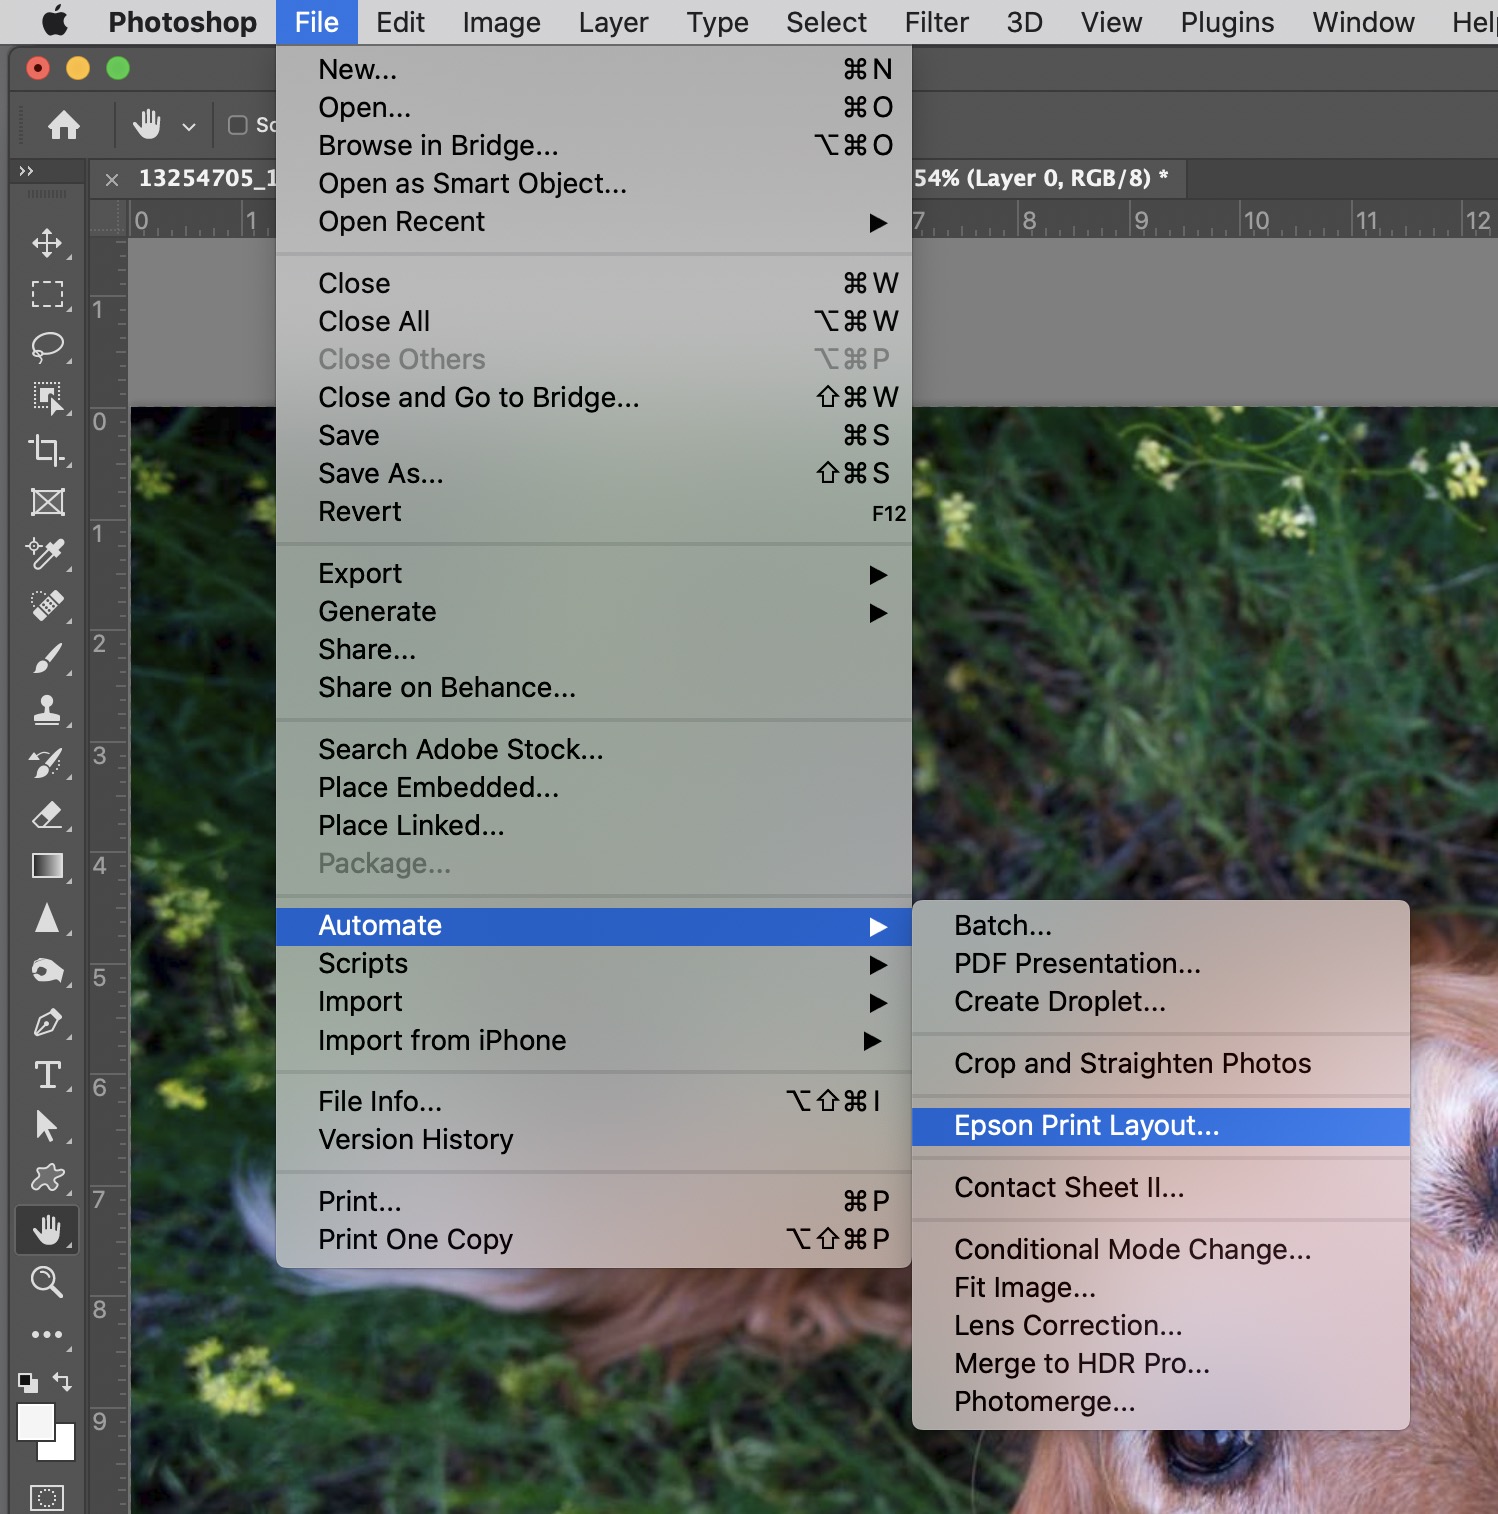Viewport: 1498px width, 1514px height.
Task: Choose Epson Print Layout from Automate
Action: [x=1087, y=1126]
